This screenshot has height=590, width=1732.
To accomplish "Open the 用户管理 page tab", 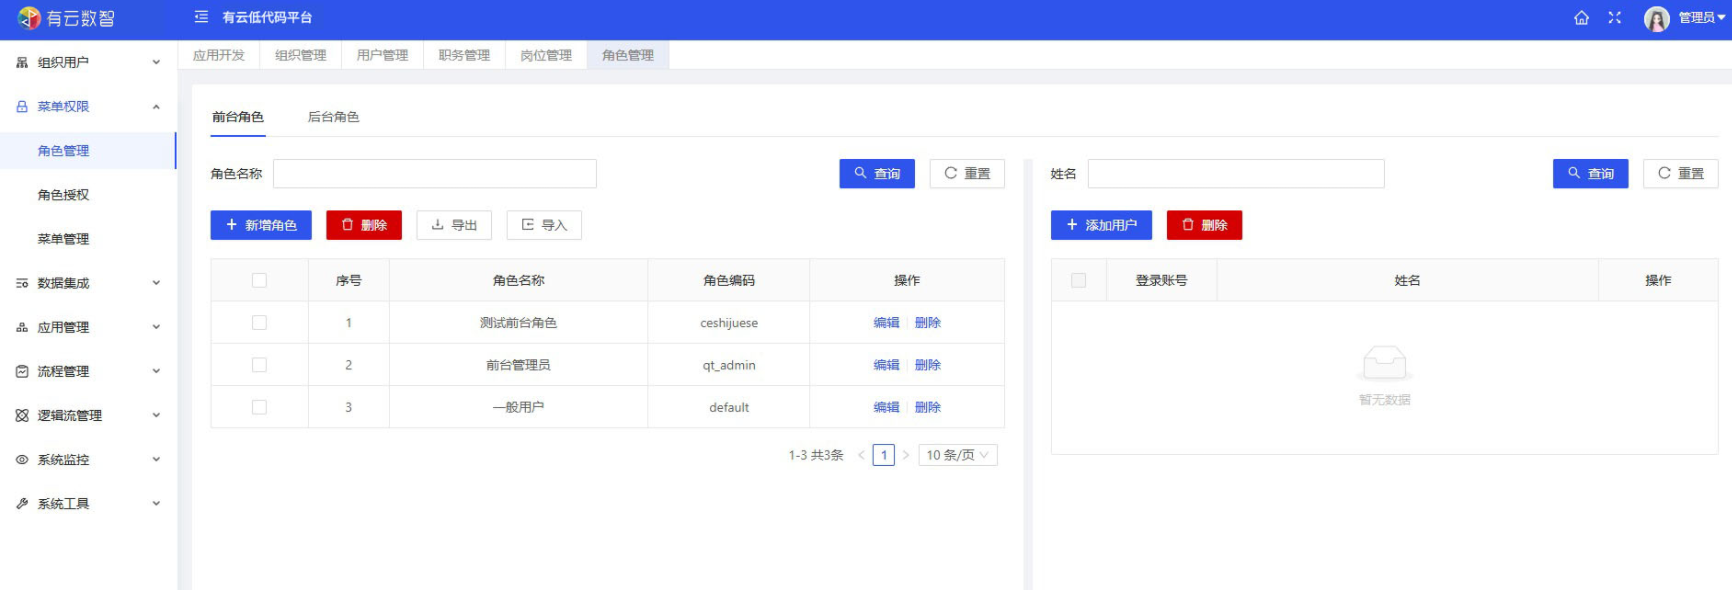I will click(382, 55).
